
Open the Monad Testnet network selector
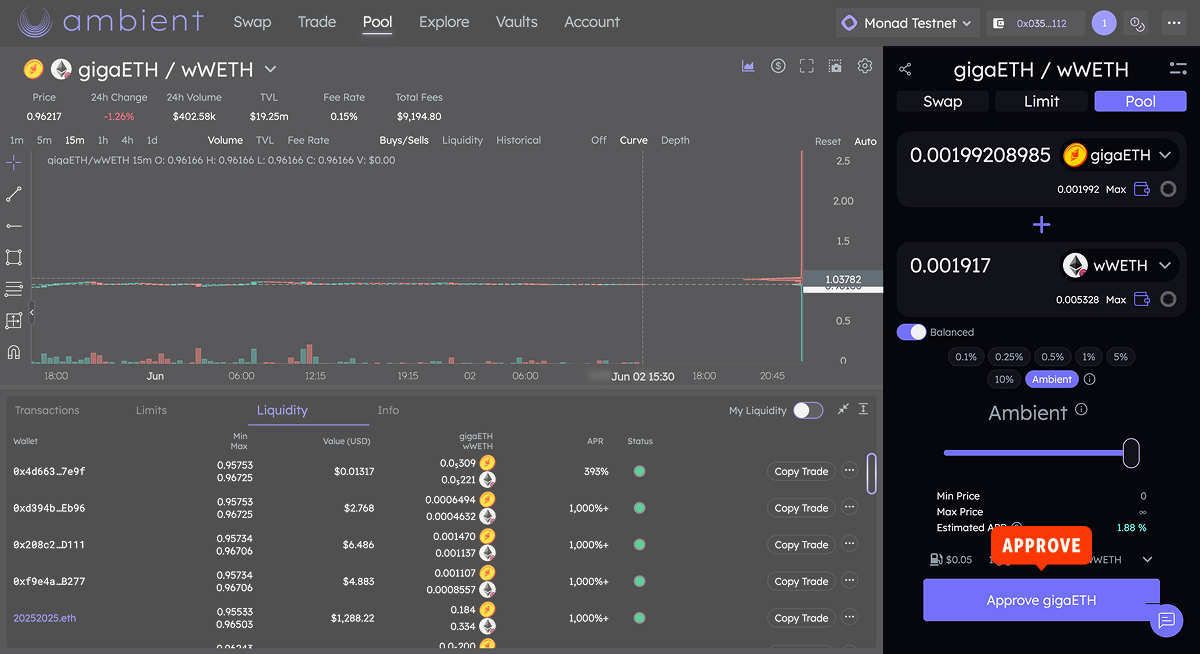[906, 22]
